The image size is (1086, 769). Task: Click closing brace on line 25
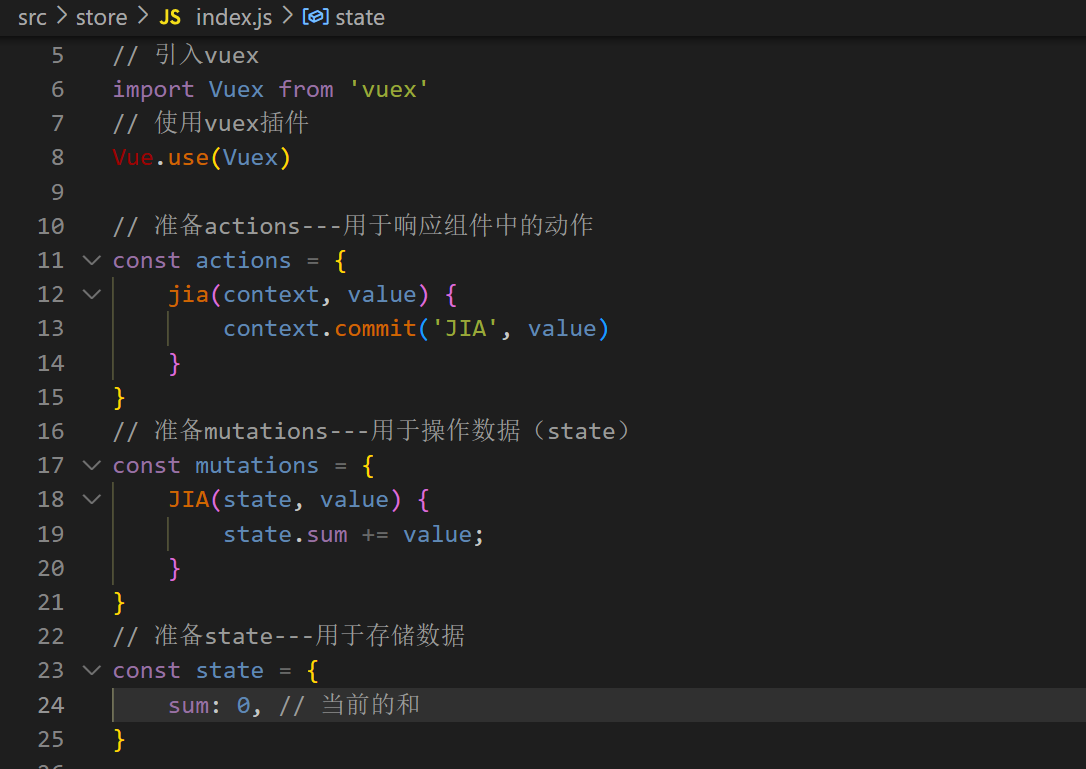[x=119, y=739]
